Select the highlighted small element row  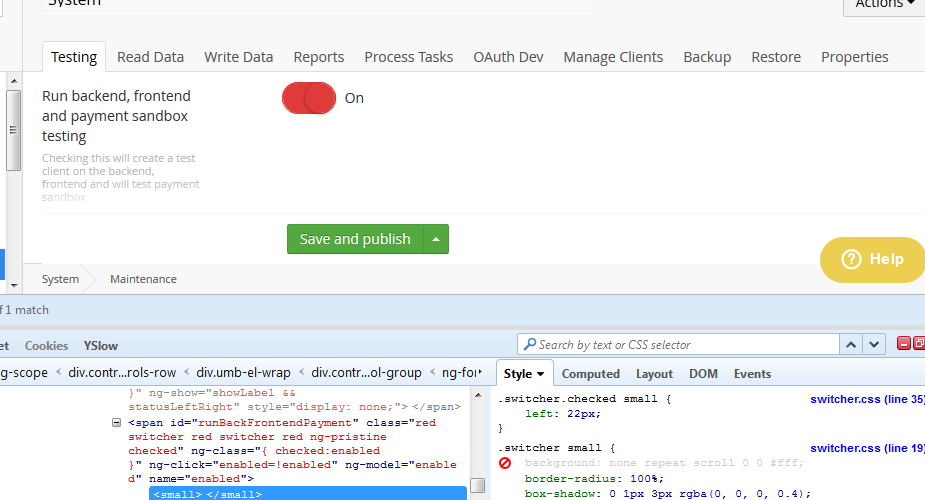pos(307,494)
